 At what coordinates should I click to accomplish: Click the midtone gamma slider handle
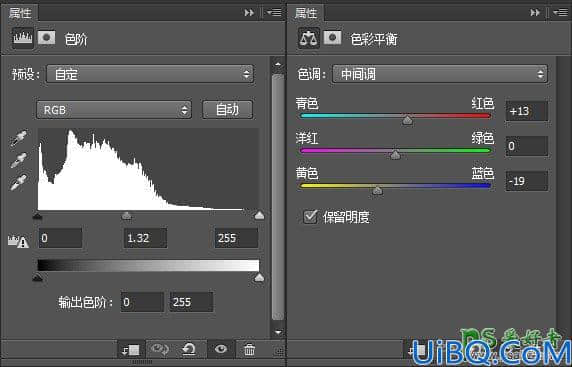127,216
